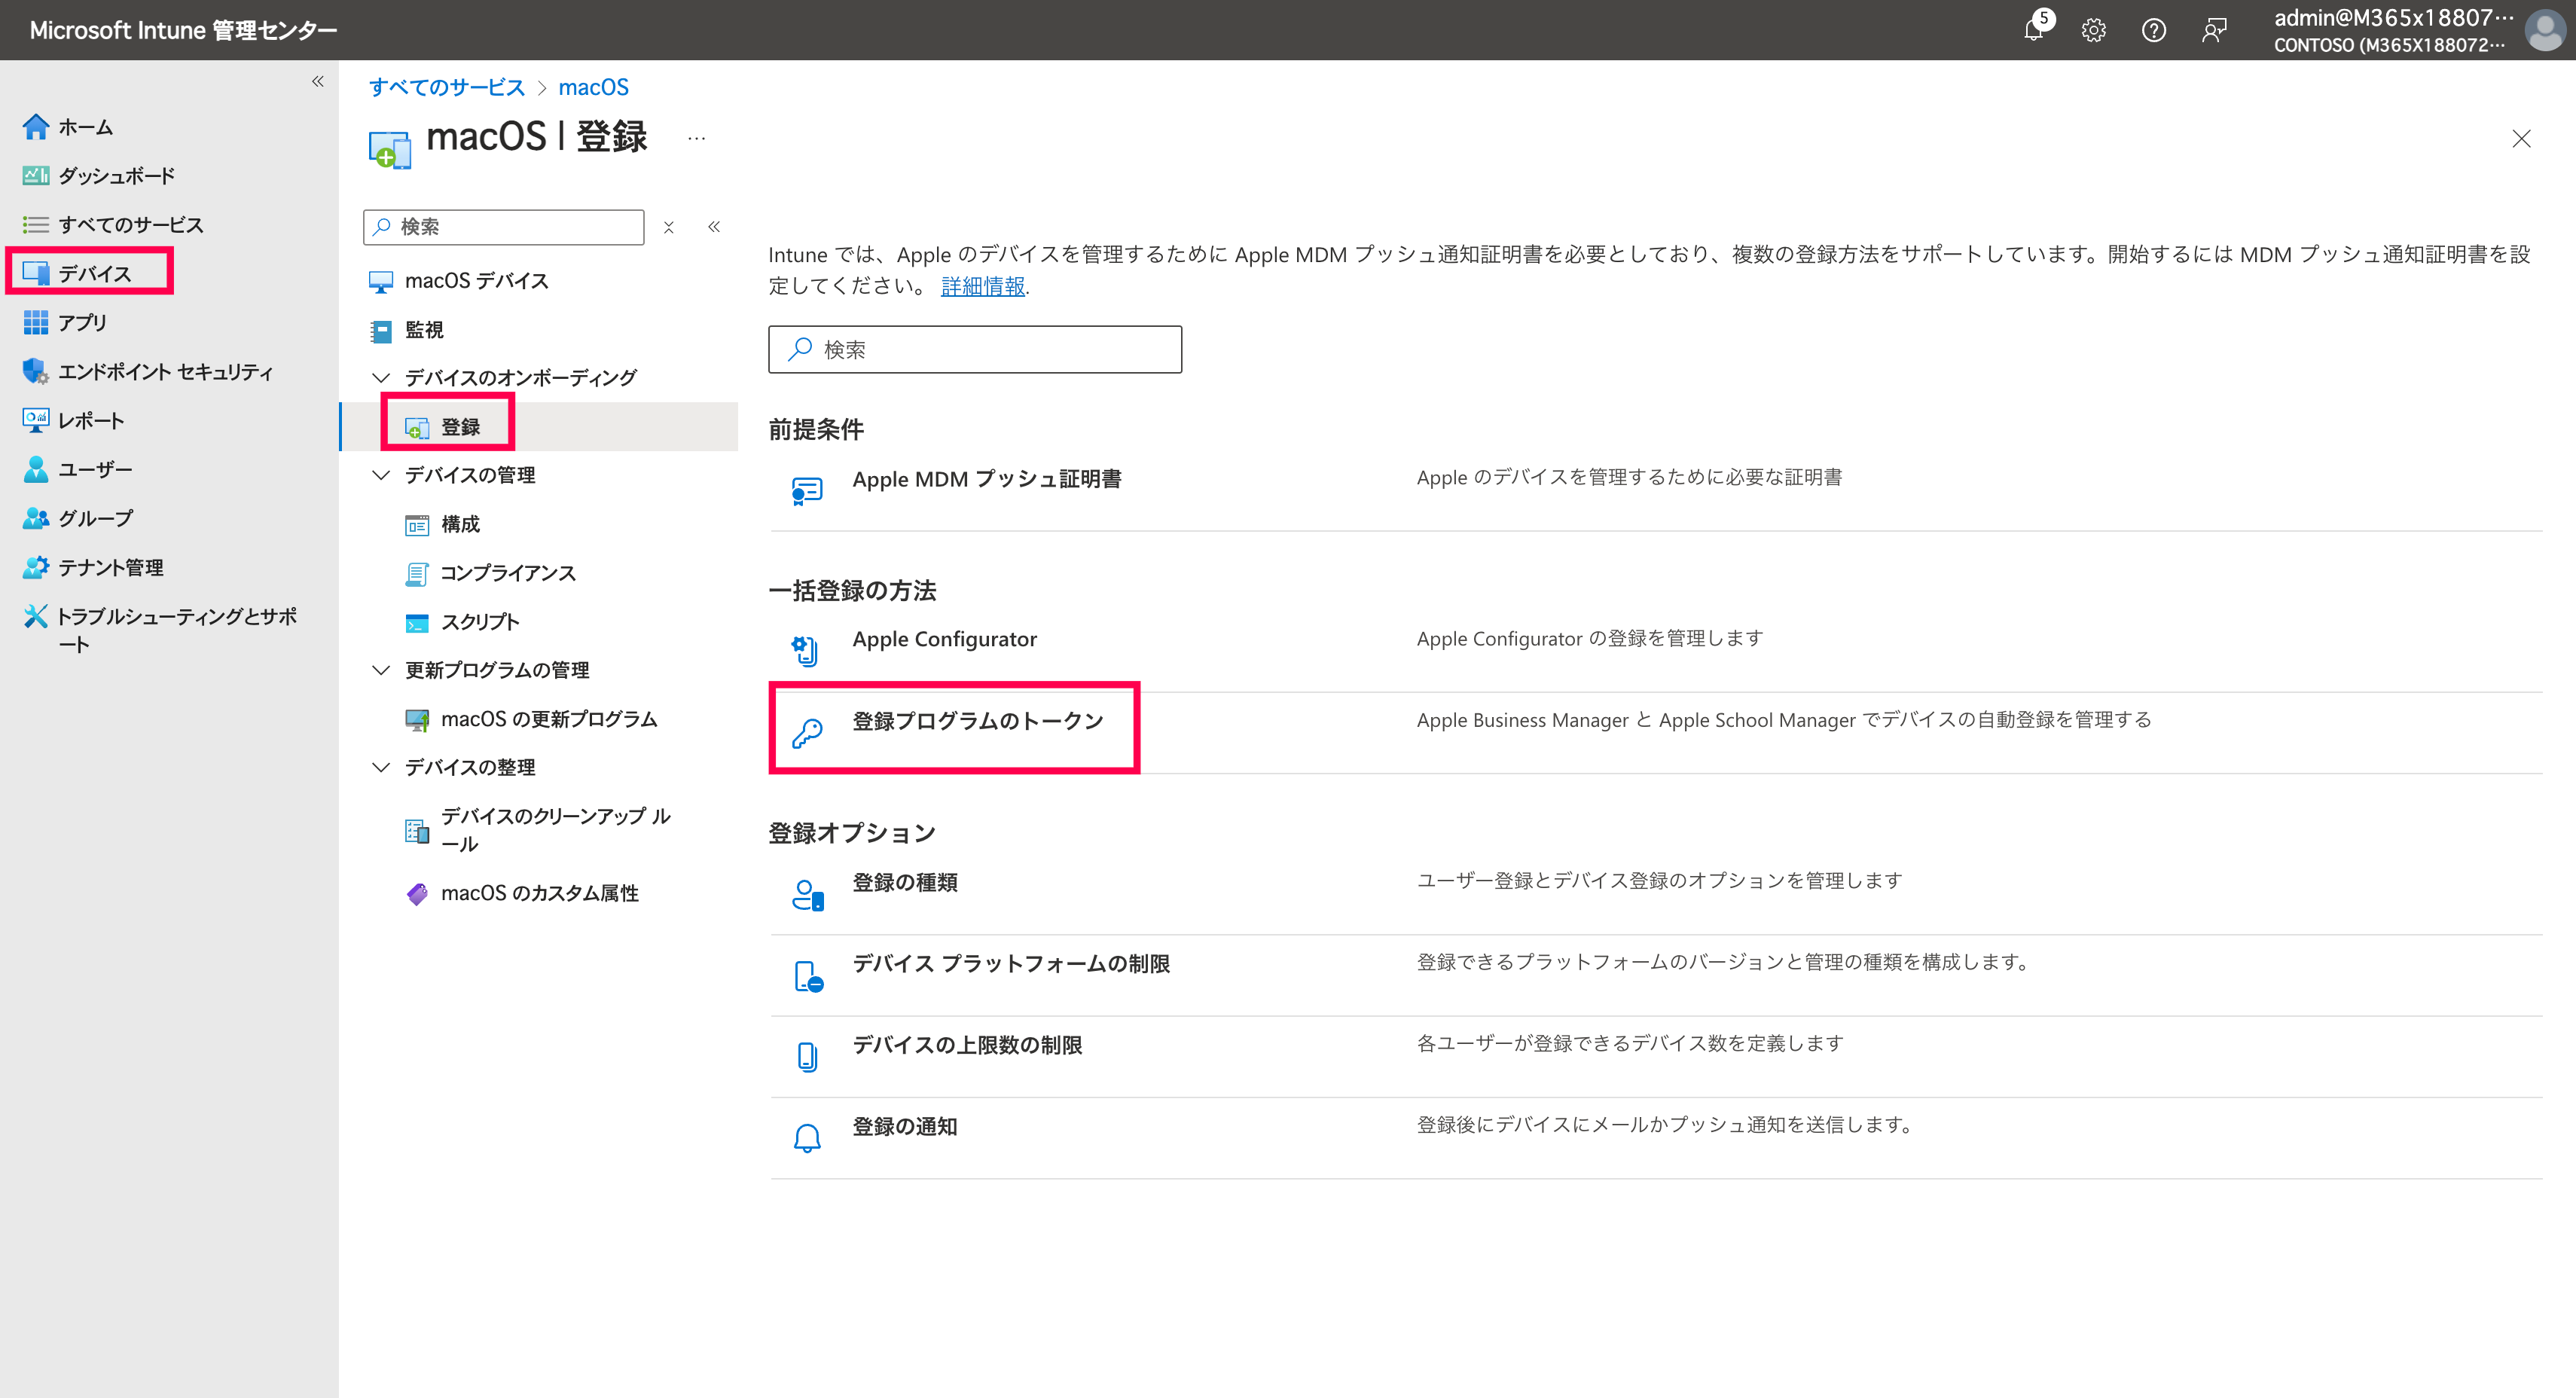Image resolution: width=2576 pixels, height=1398 pixels.
Task: Click the Apple Configurator icon
Action: [x=805, y=651]
